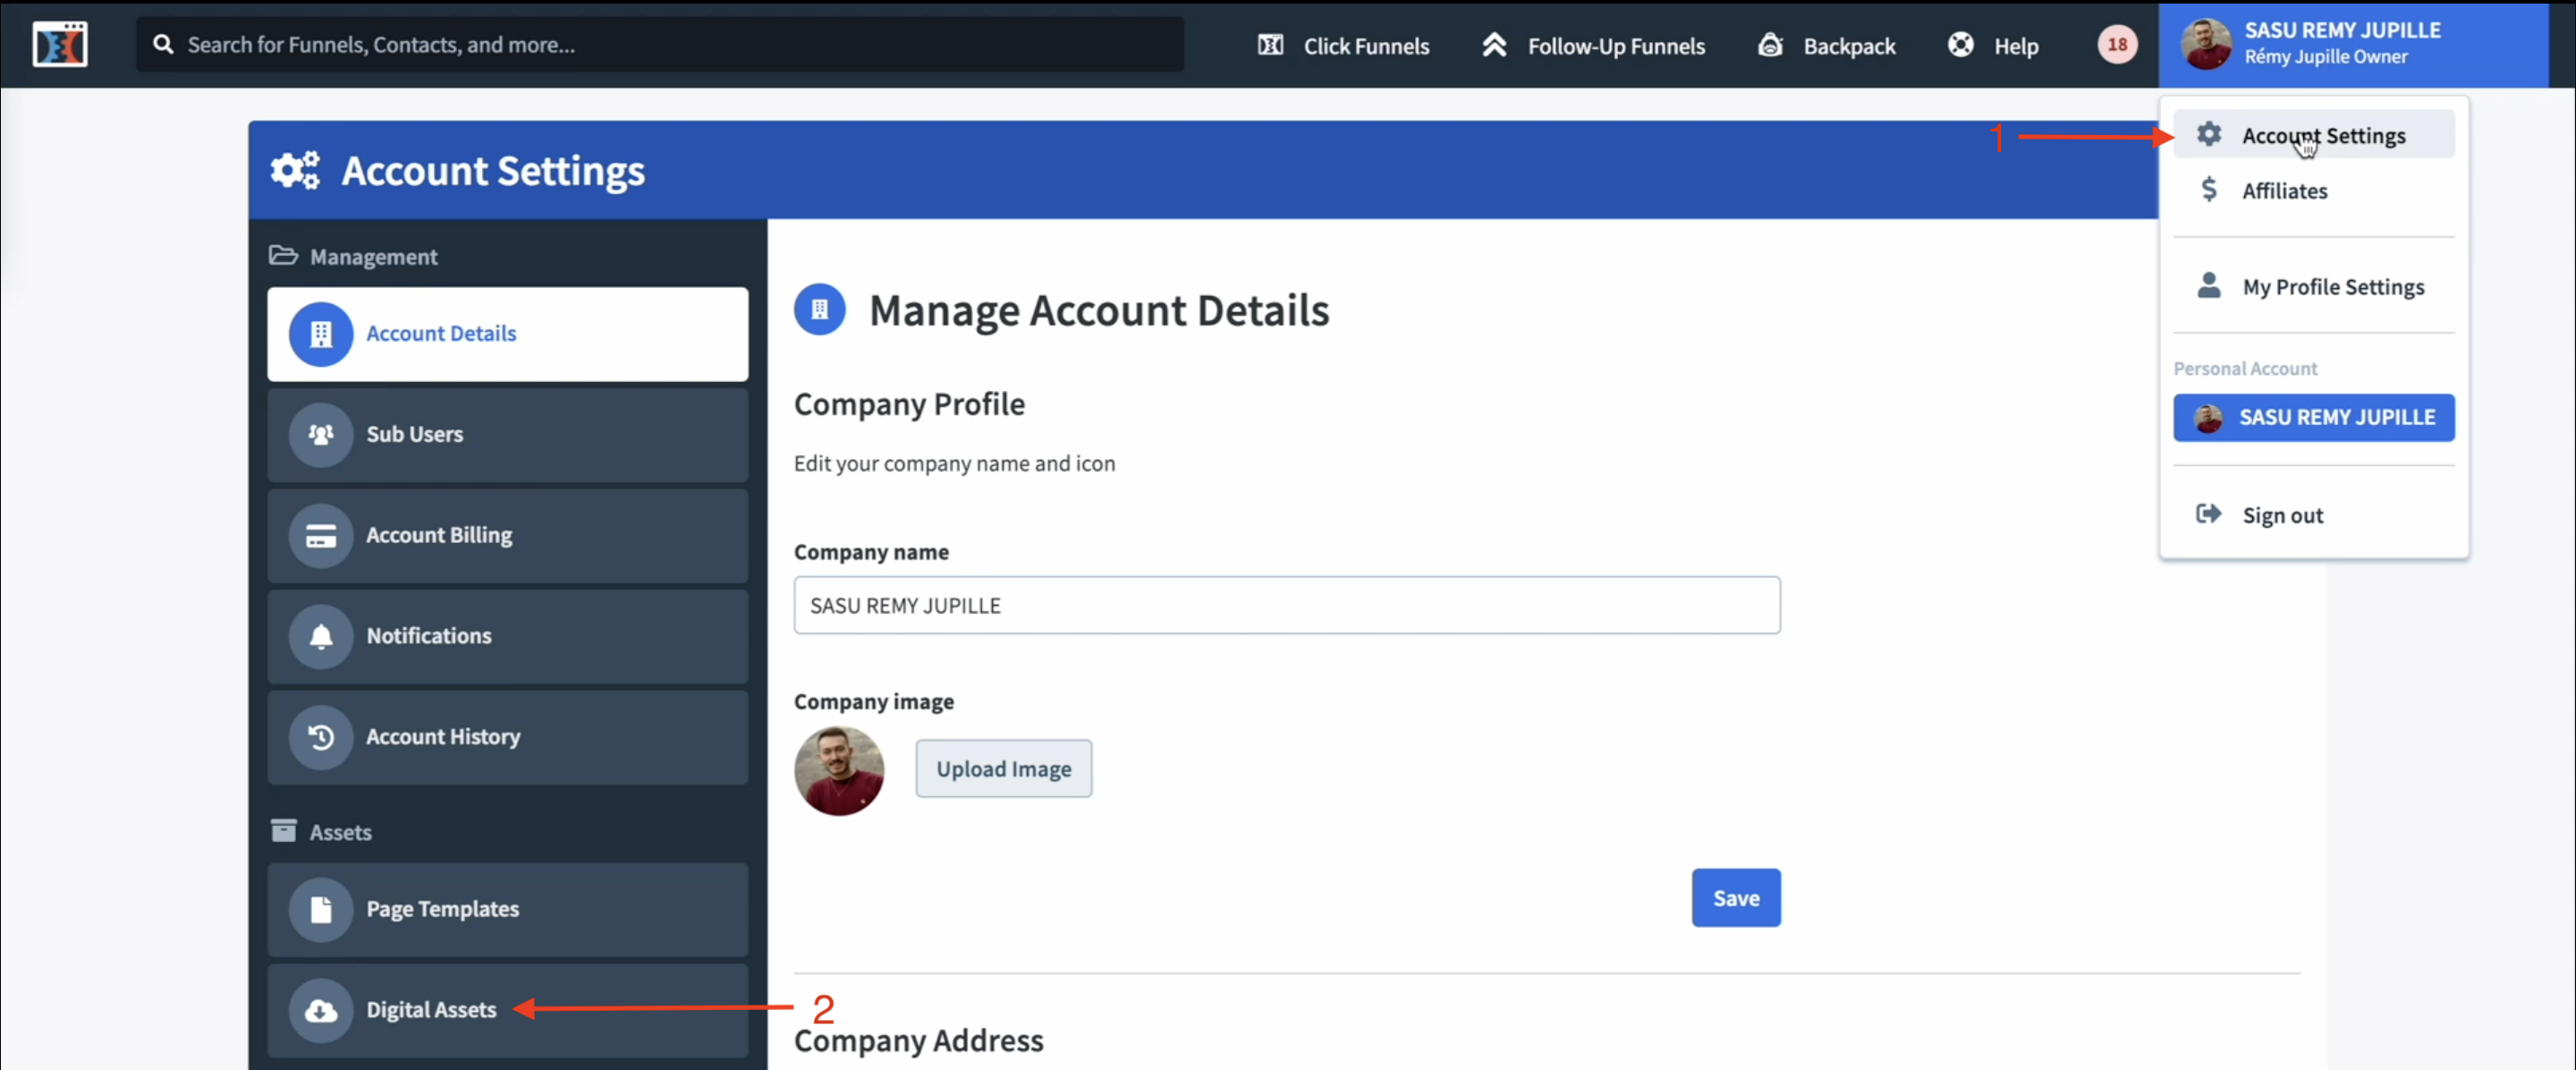Image resolution: width=2576 pixels, height=1070 pixels.
Task: Select Account Settings in user menu
Action: [2322, 136]
